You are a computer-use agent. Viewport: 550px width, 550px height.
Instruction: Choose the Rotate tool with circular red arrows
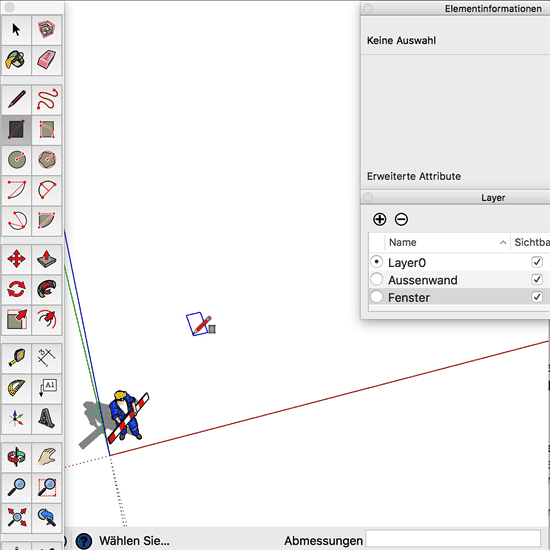(16, 290)
